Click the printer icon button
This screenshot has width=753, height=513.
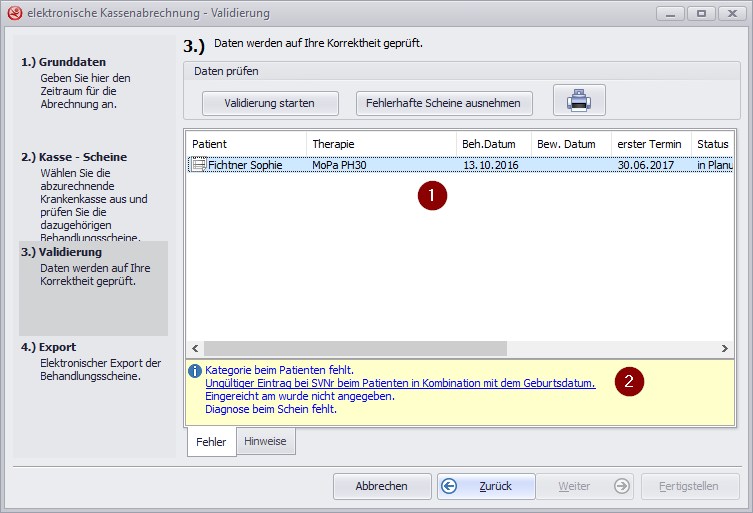pyautogui.click(x=579, y=102)
